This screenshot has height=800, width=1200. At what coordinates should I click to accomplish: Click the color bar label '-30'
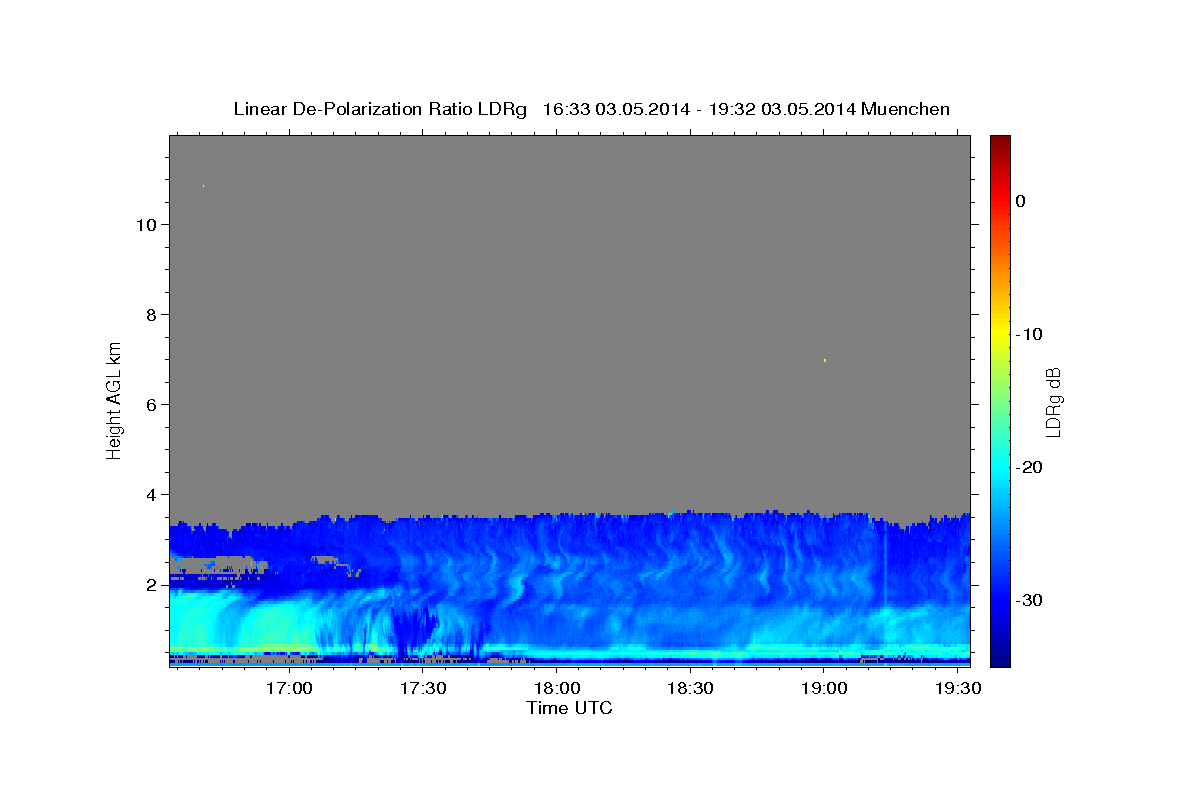point(1029,600)
